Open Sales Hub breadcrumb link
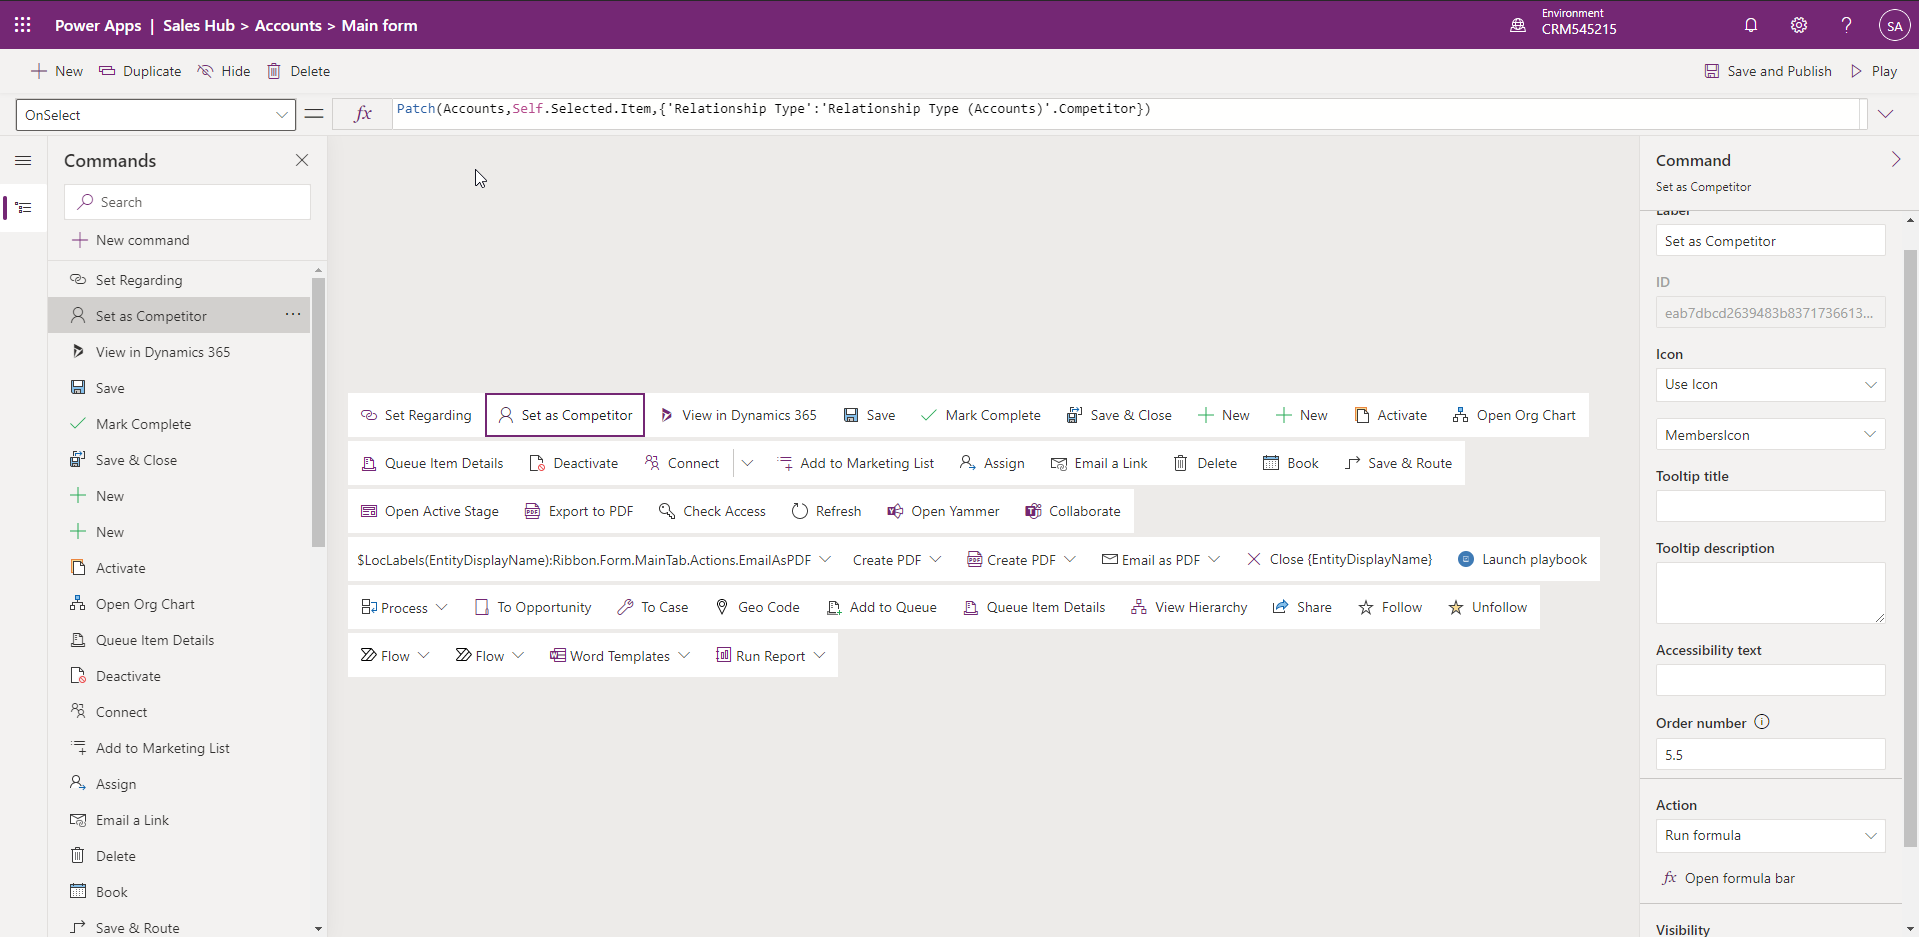The width and height of the screenshot is (1919, 937). pos(198,25)
